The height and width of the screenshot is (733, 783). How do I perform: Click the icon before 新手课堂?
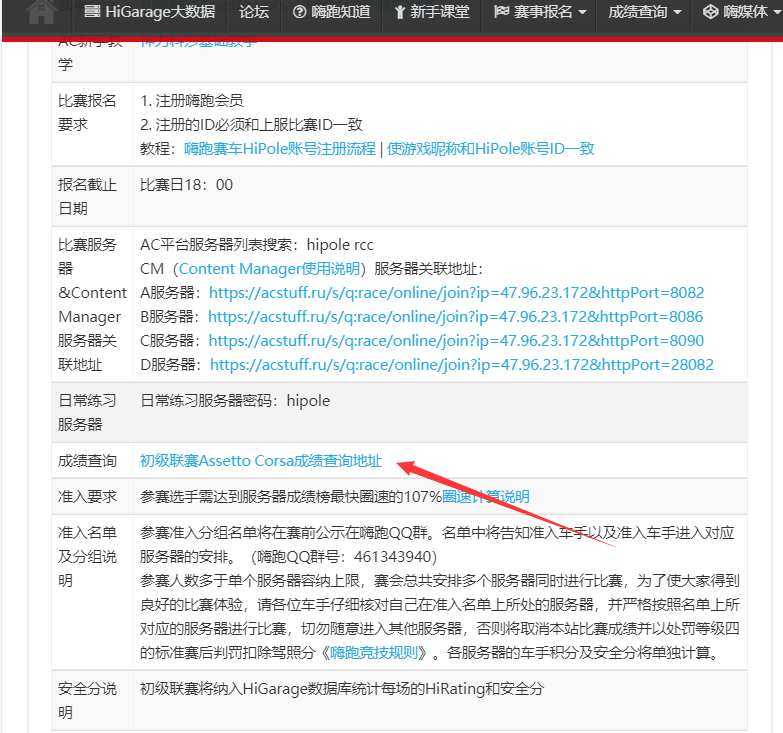(x=399, y=12)
